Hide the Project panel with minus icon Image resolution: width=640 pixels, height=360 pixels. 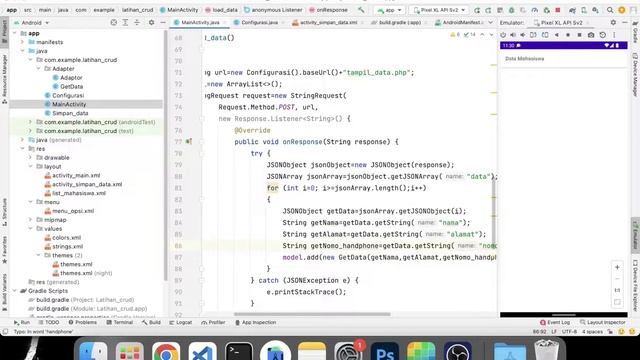pyautogui.click(x=162, y=22)
